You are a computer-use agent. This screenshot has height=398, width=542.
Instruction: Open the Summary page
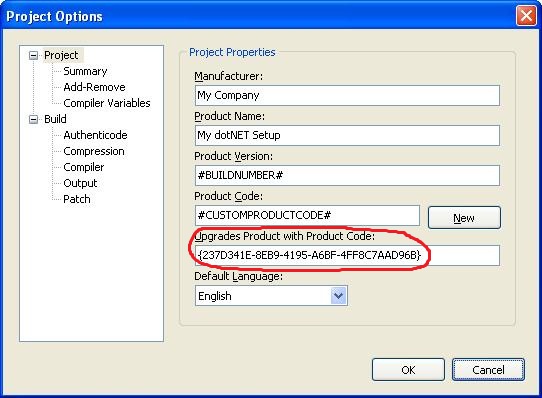pos(85,71)
